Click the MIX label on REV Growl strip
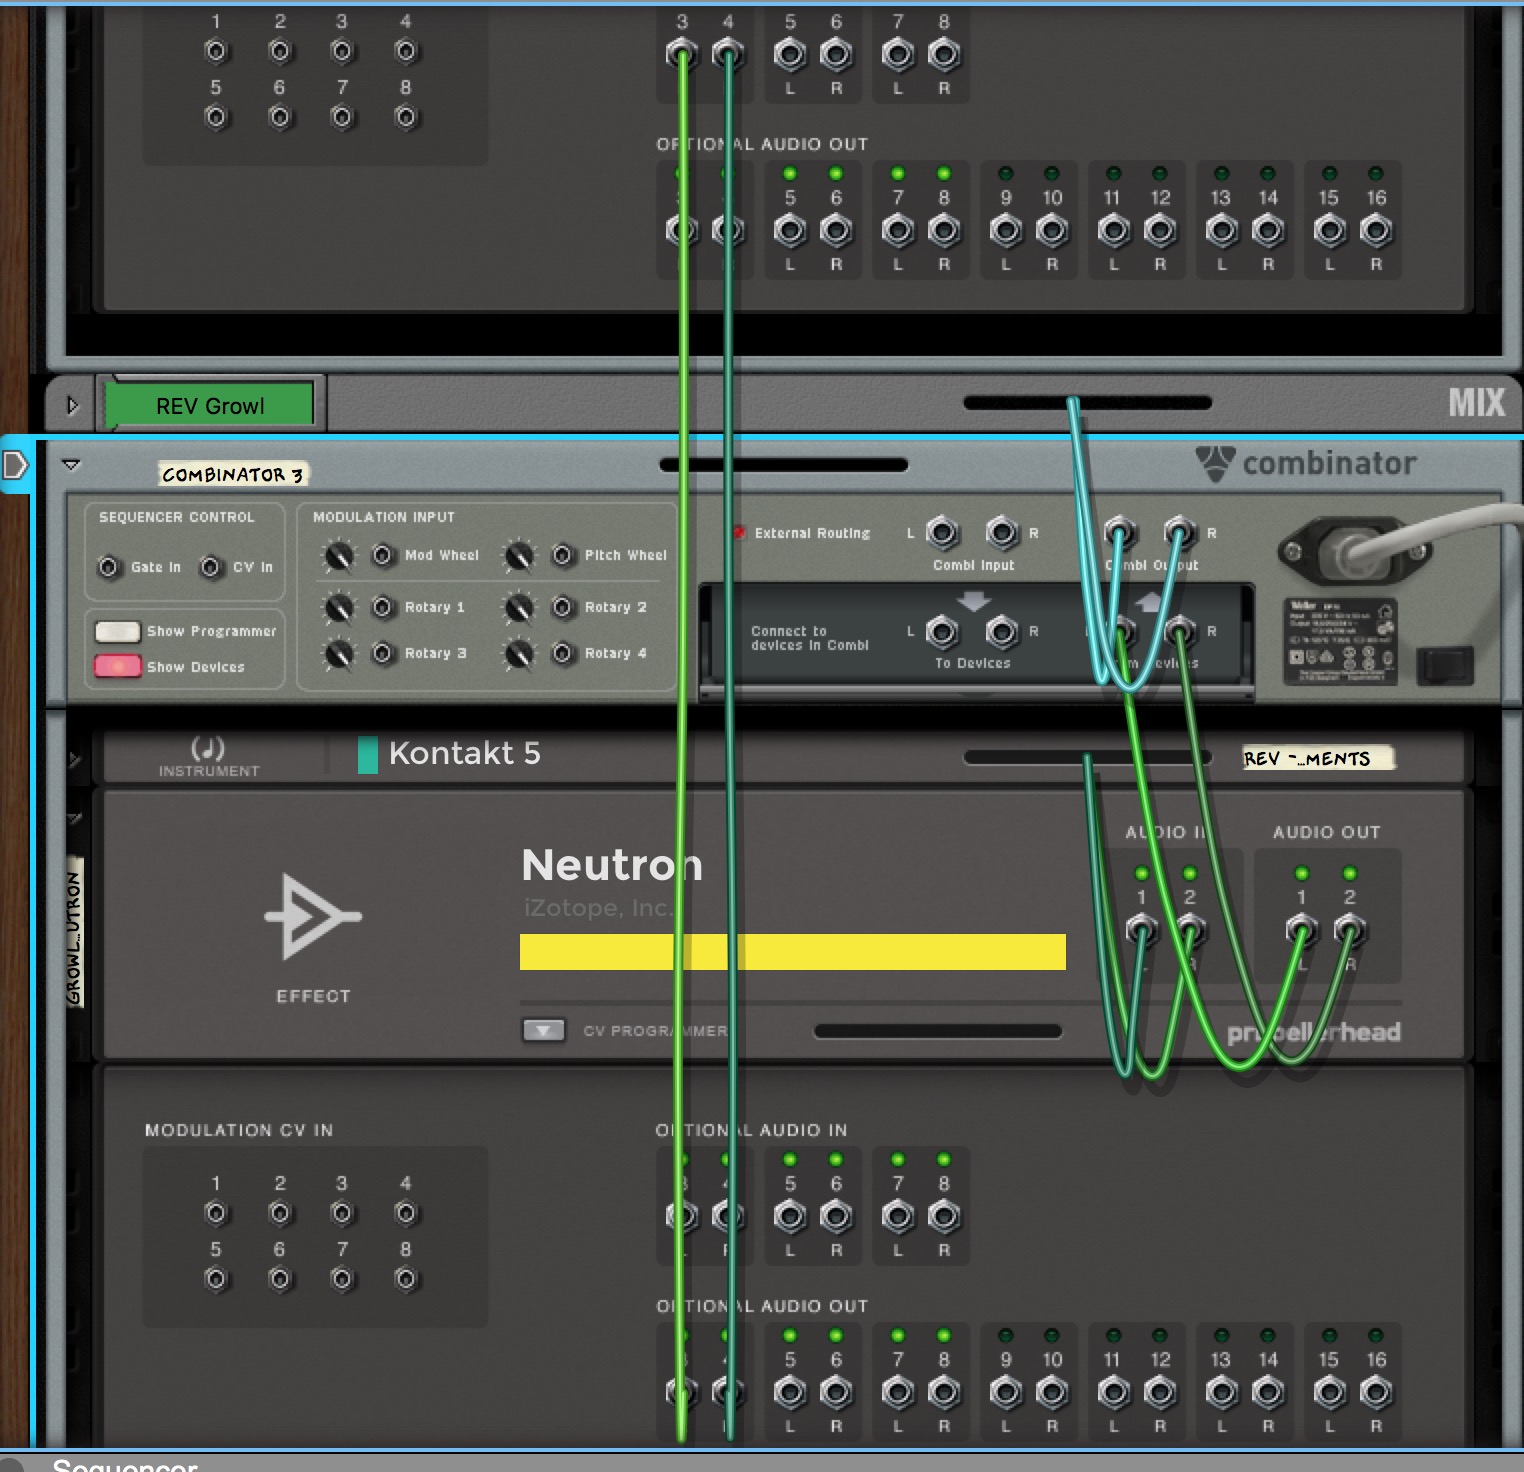Image resolution: width=1524 pixels, height=1472 pixels. click(x=1476, y=403)
